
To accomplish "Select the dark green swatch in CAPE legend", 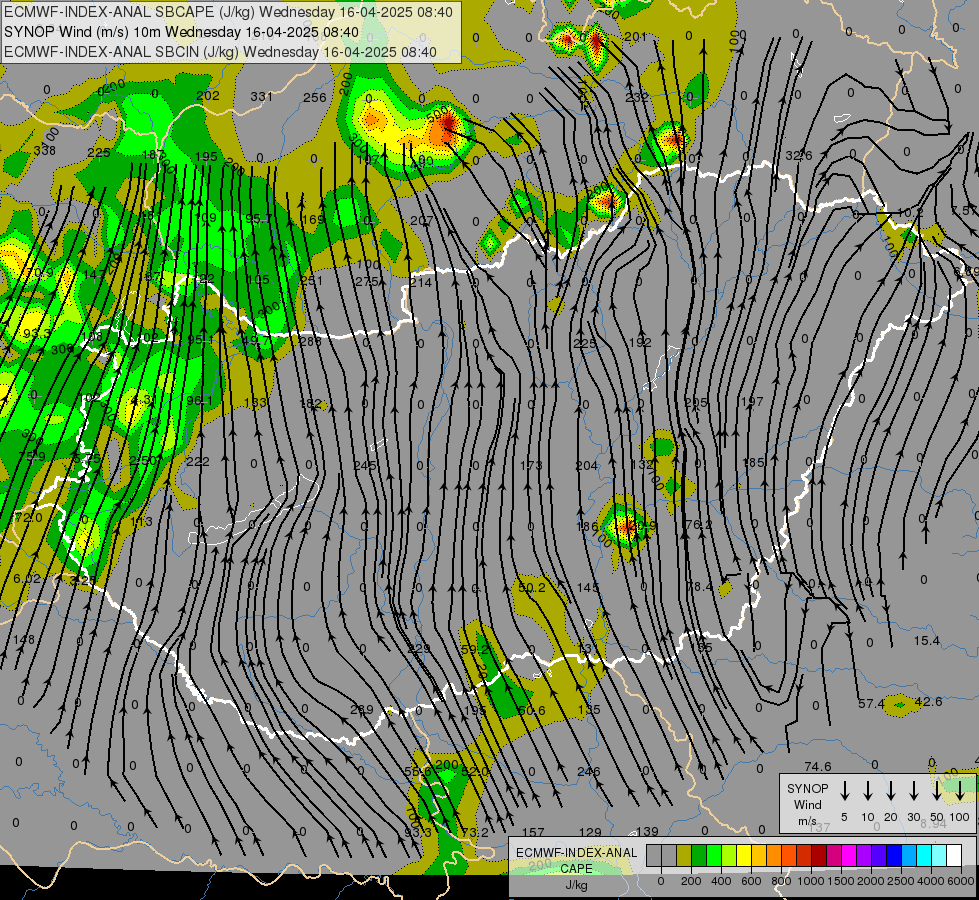I will [x=699, y=856].
